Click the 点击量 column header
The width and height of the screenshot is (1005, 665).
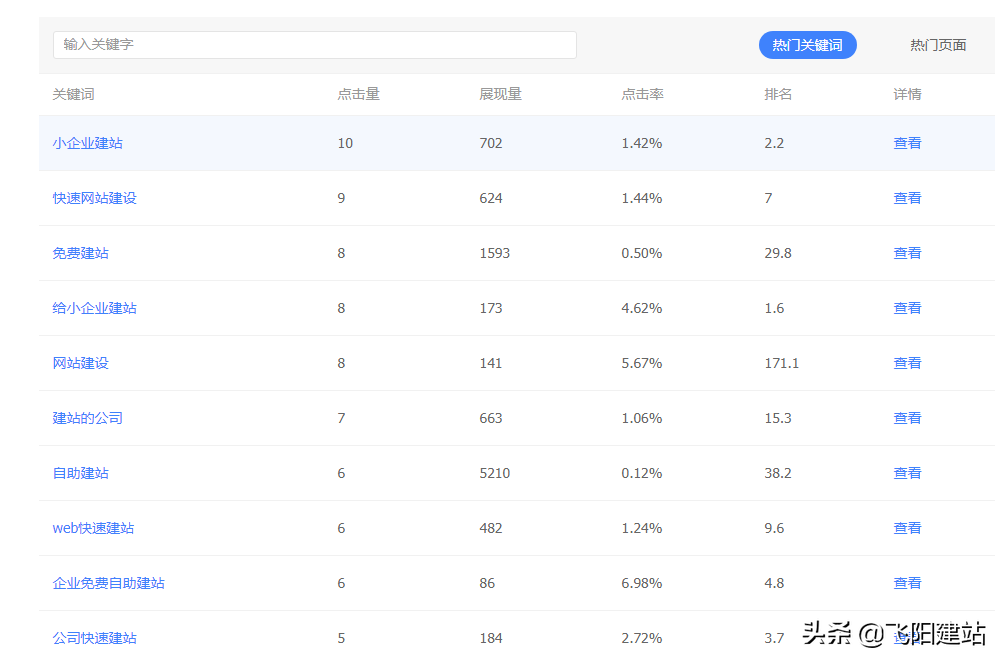(359, 94)
